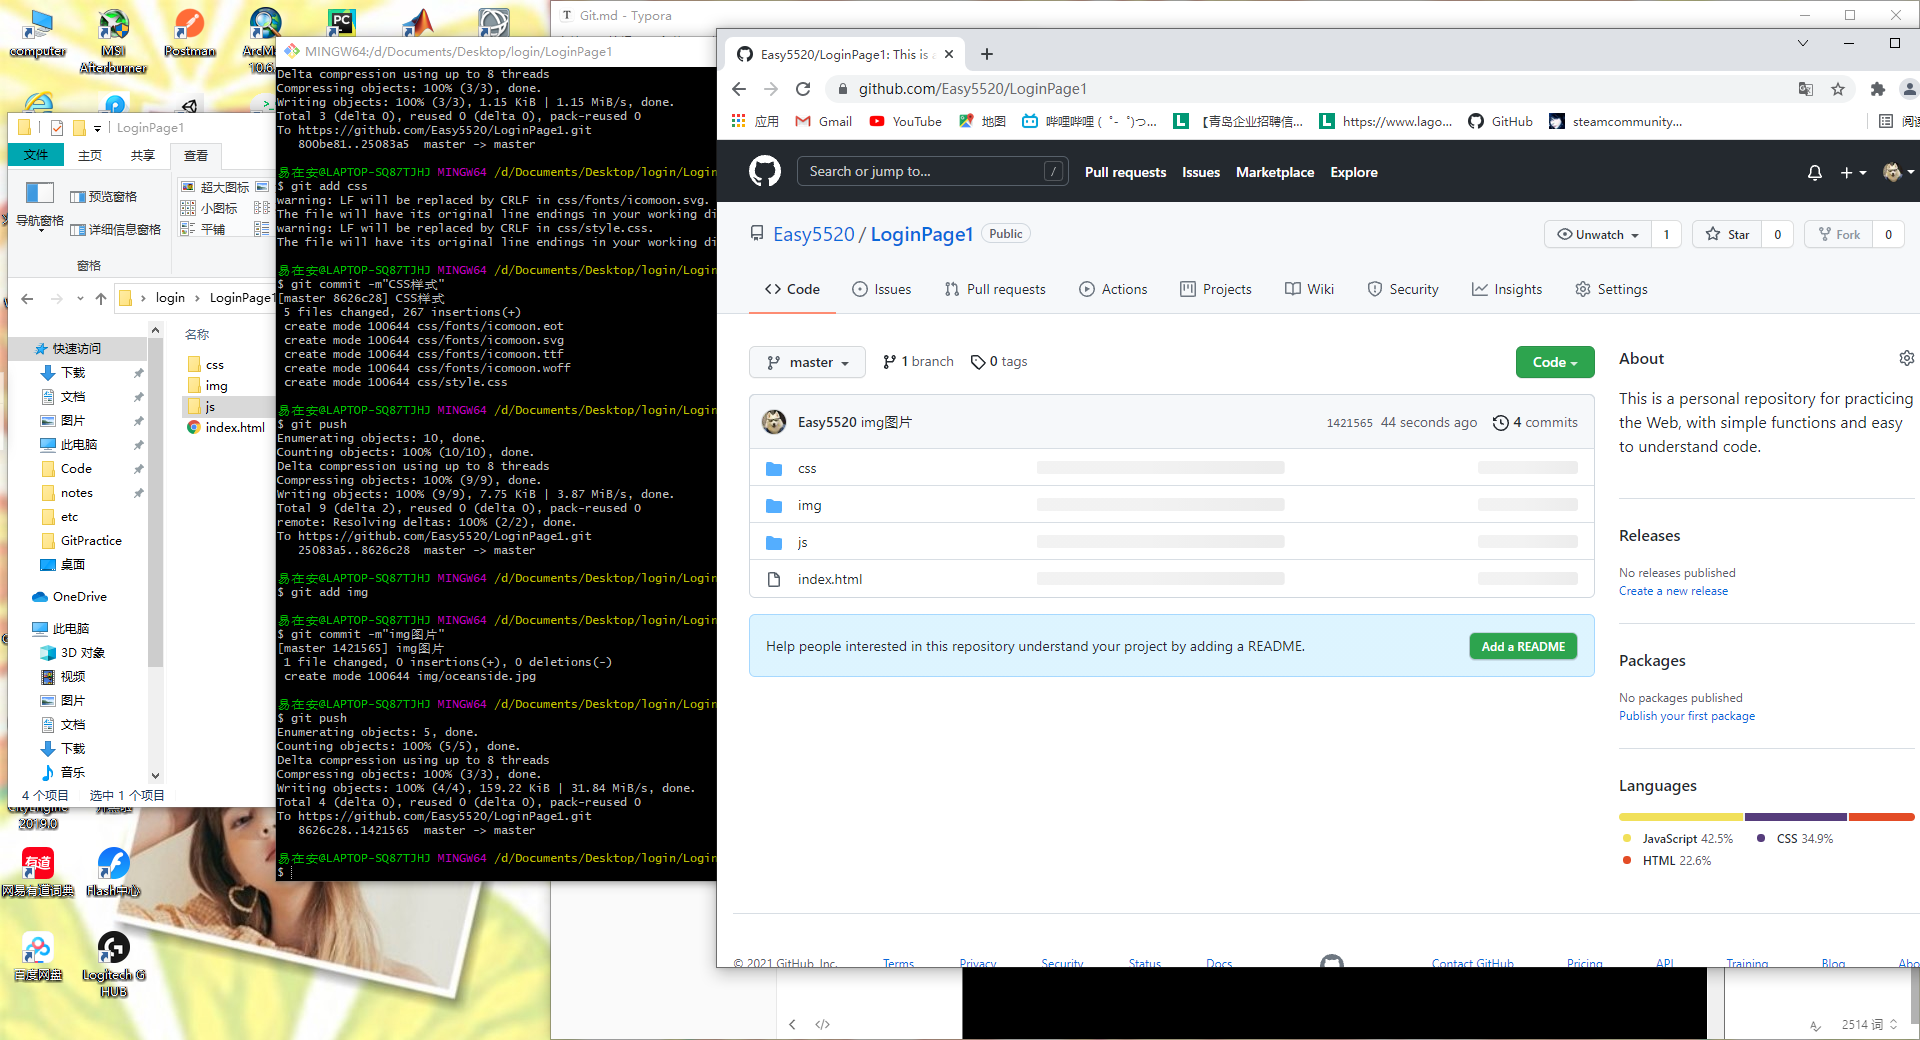Click CSS purple language bar segment
Image resolution: width=1920 pixels, height=1040 pixels.
(1796, 817)
